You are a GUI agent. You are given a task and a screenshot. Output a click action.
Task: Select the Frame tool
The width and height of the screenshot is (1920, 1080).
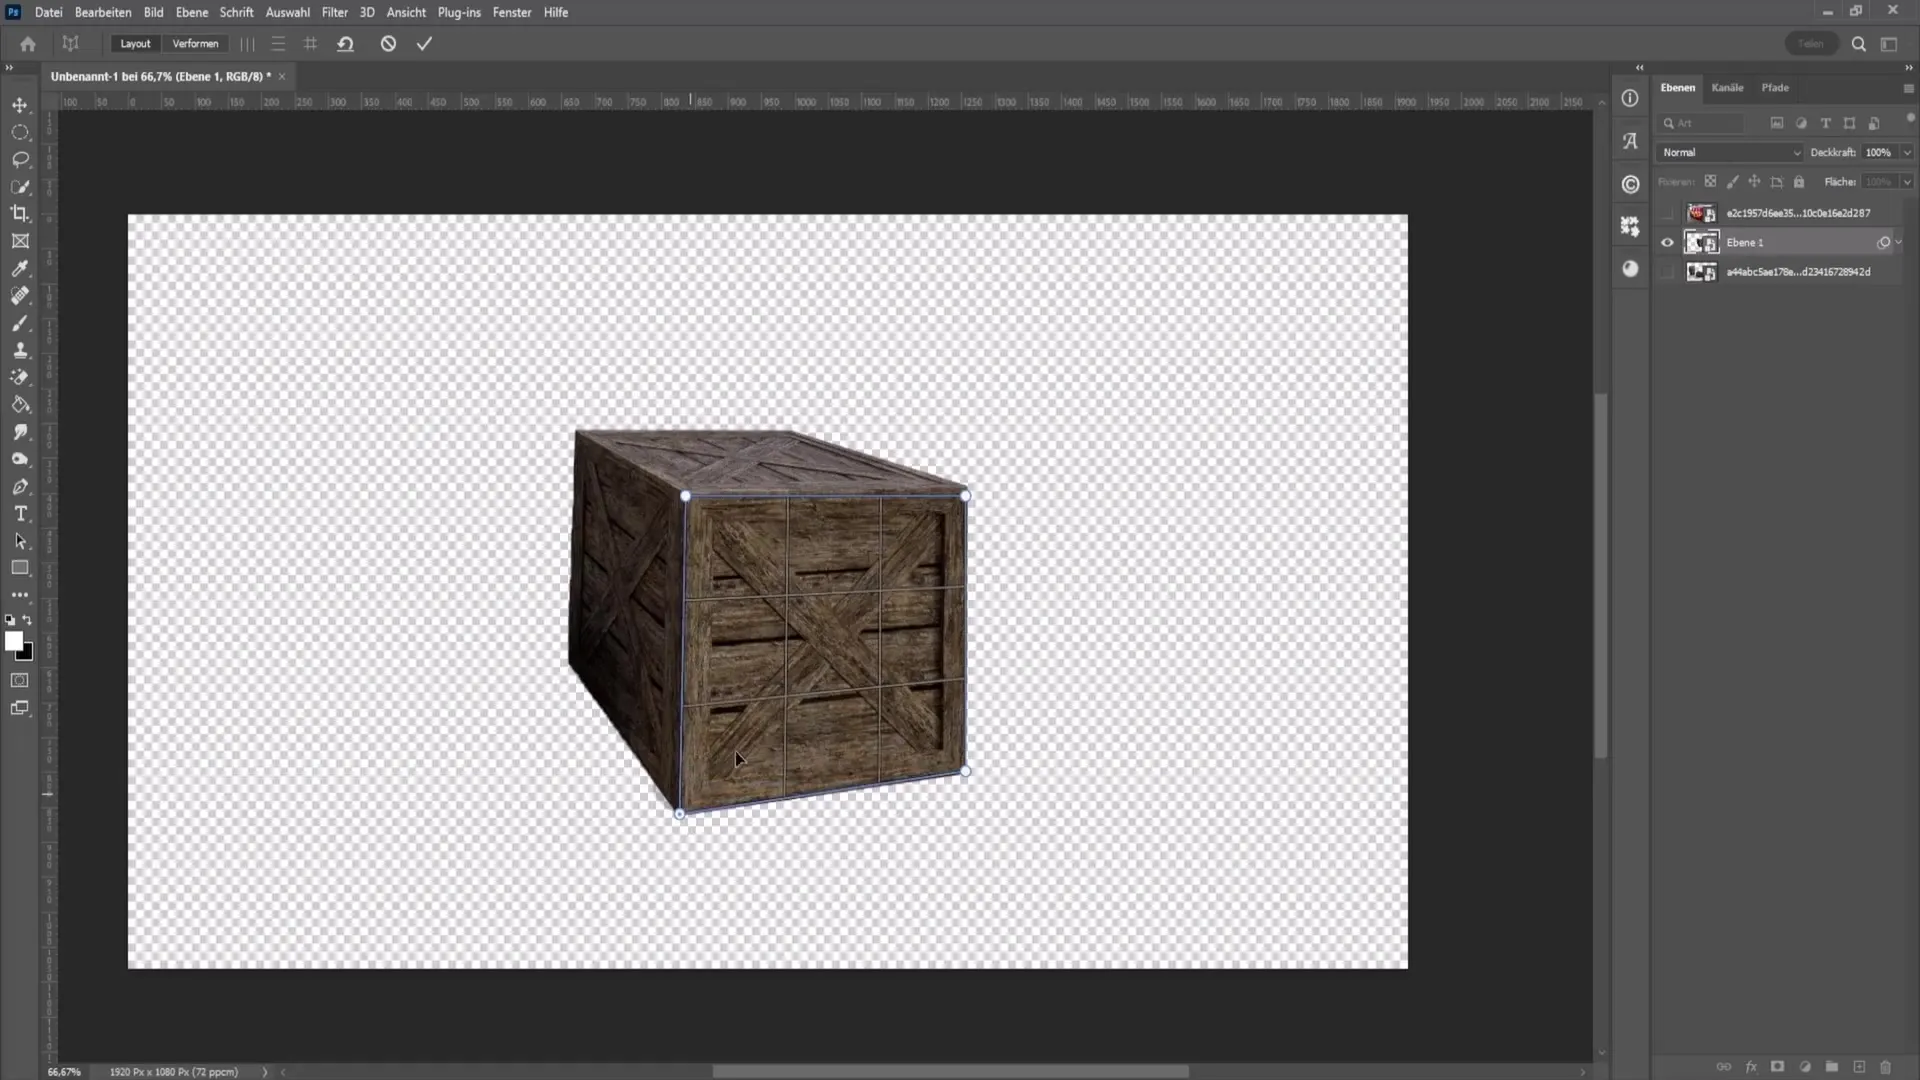(x=20, y=241)
